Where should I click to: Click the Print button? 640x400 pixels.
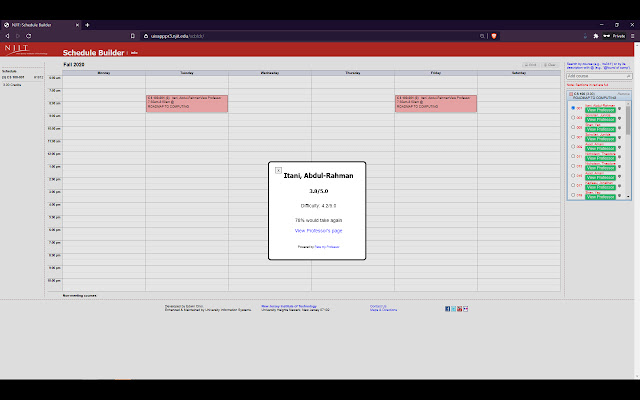(x=531, y=65)
